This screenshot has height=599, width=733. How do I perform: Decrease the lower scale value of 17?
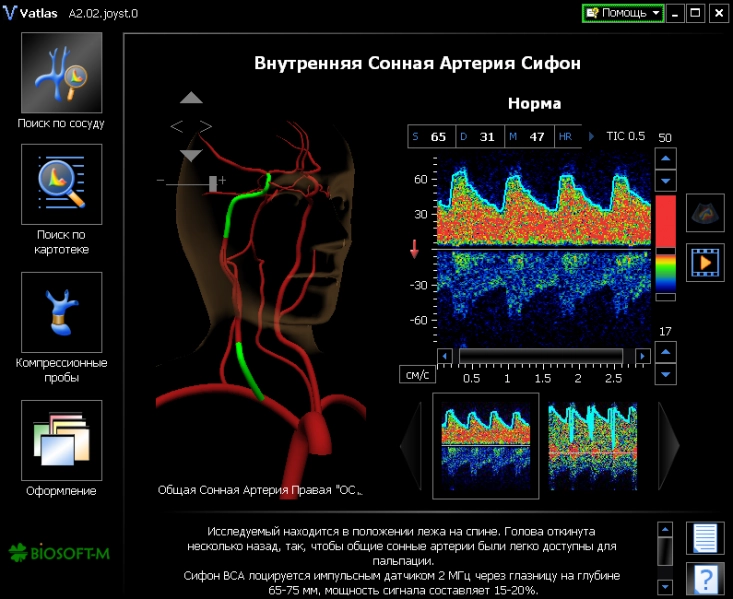coord(665,373)
